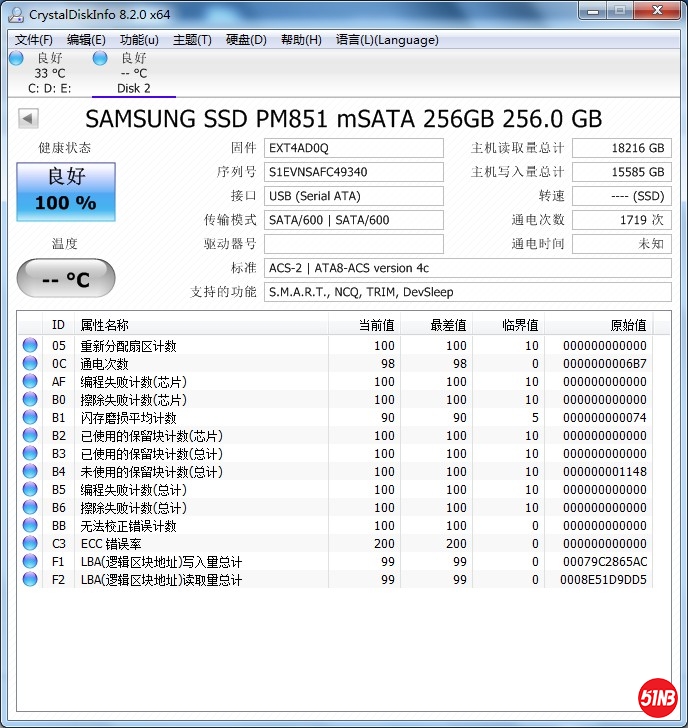Open the 功能(u) menu
688x728 pixels.
pyautogui.click(x=139, y=40)
